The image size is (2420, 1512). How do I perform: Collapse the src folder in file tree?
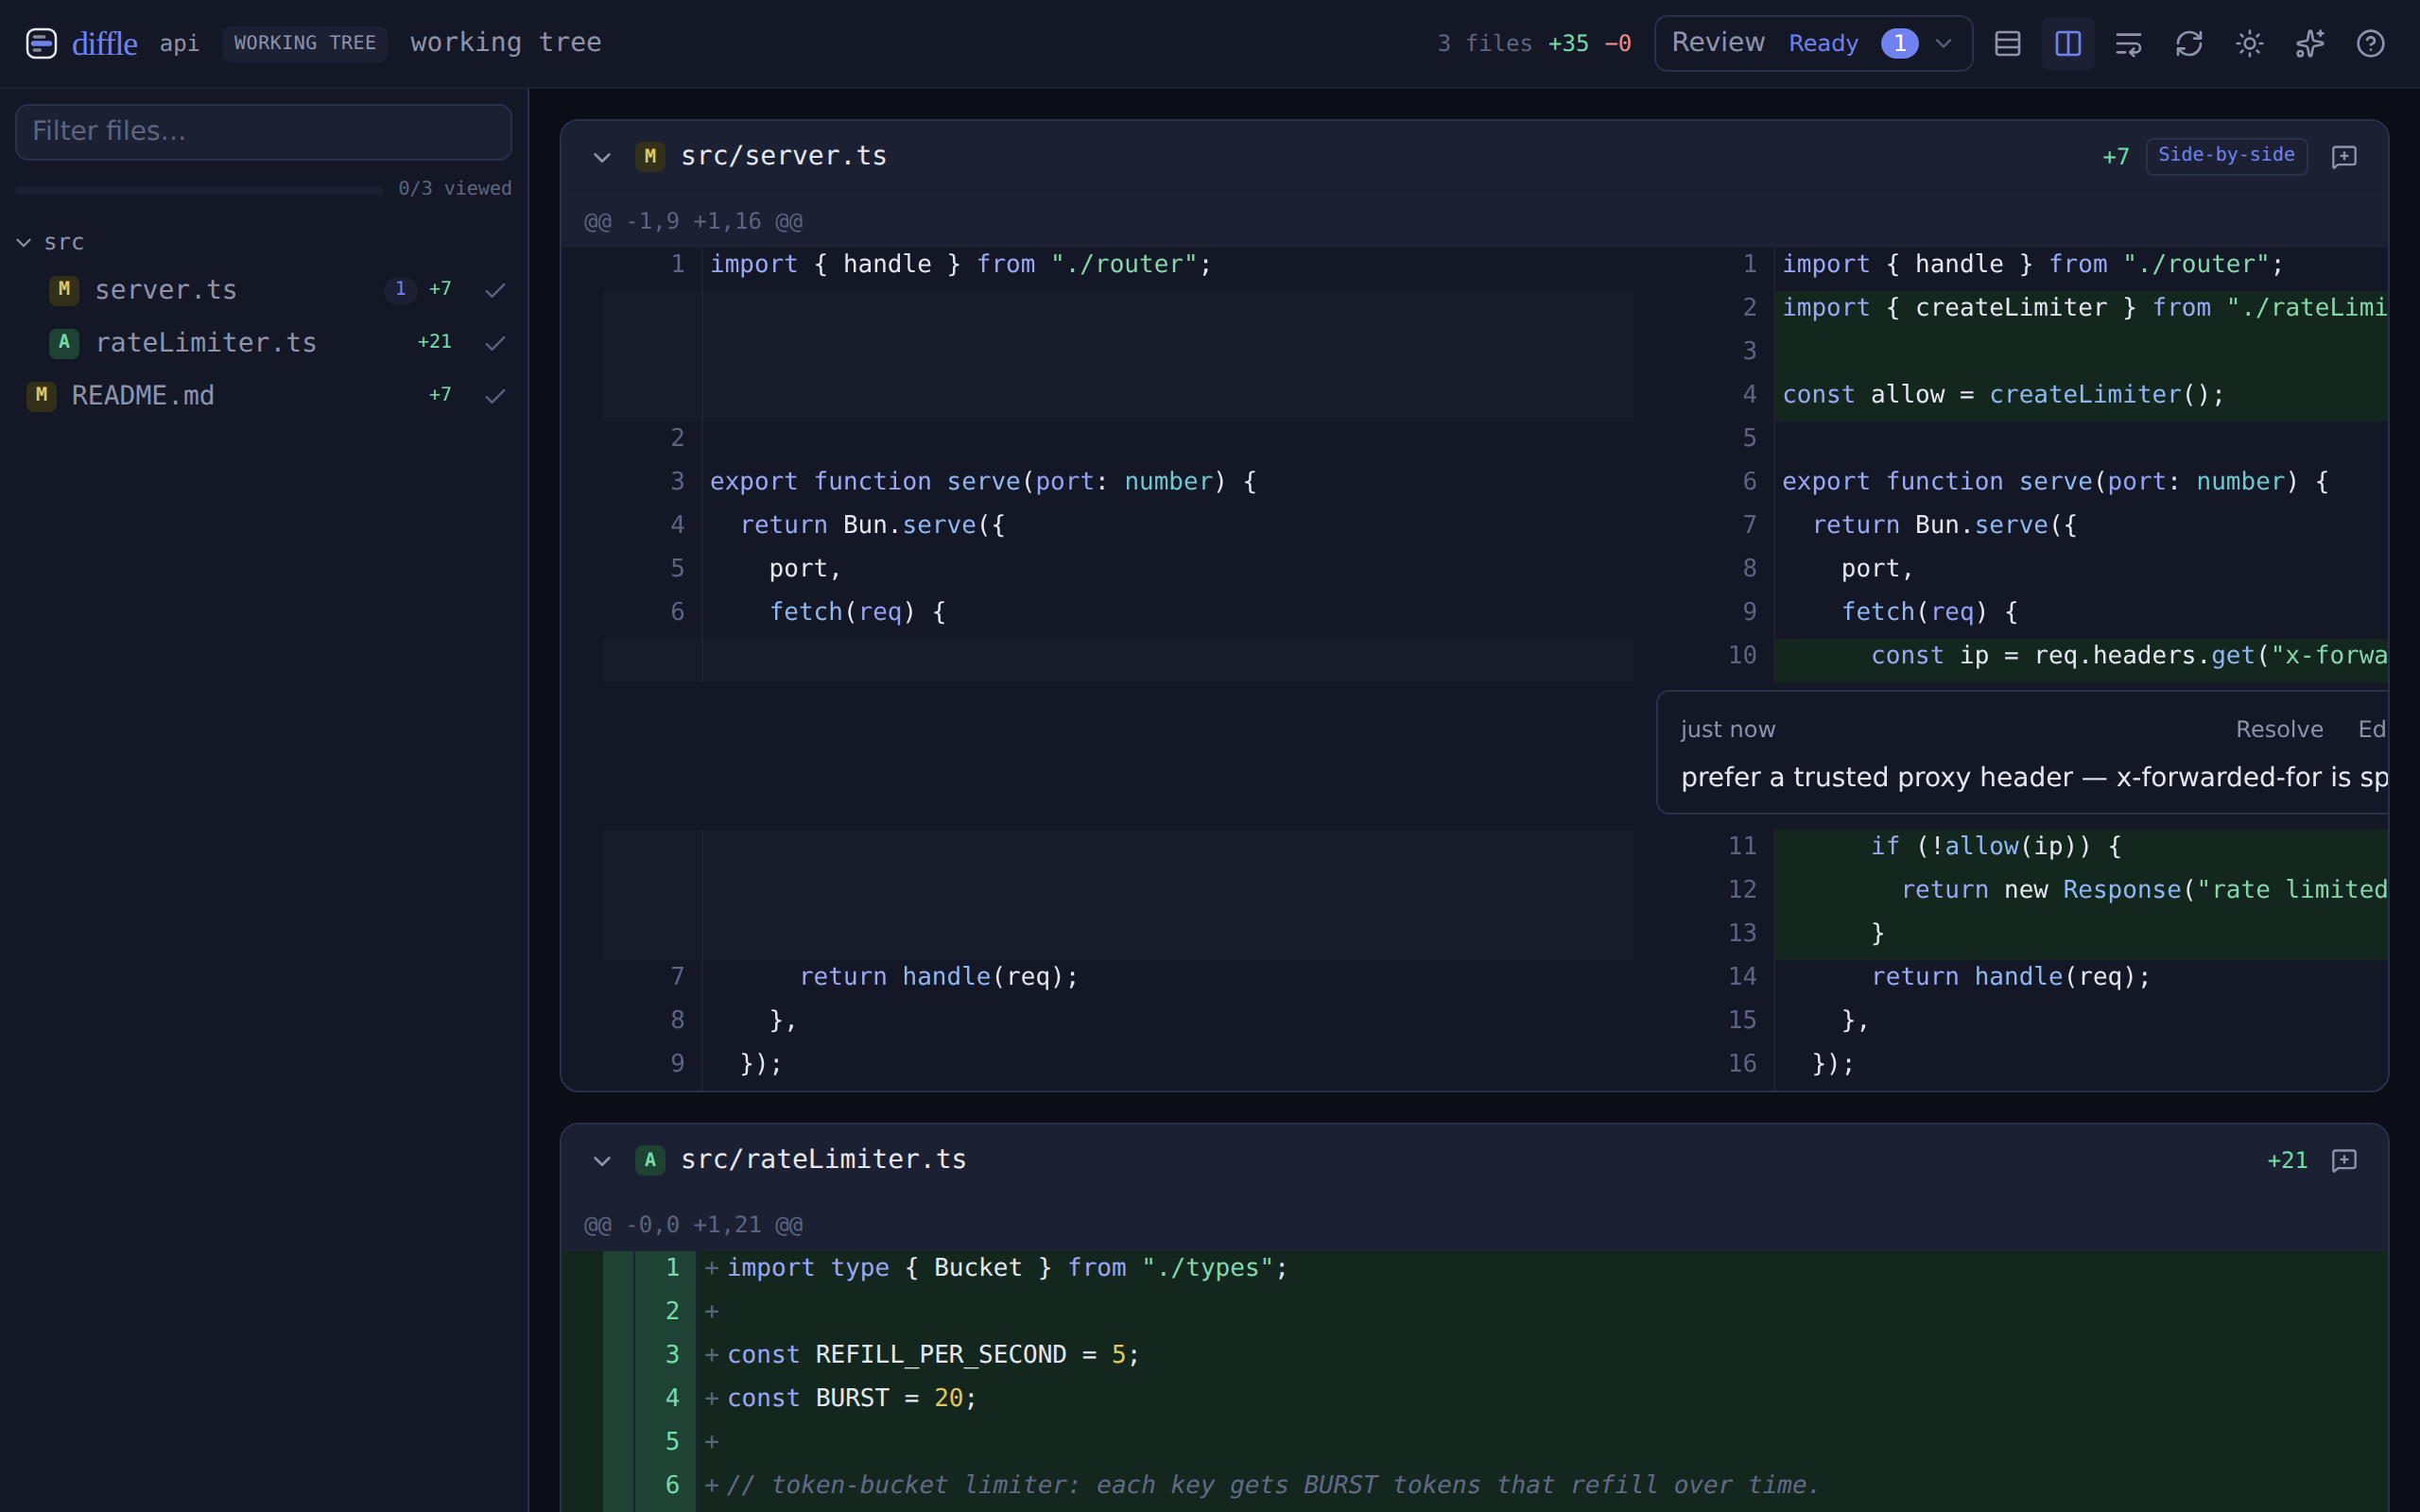click(x=24, y=242)
